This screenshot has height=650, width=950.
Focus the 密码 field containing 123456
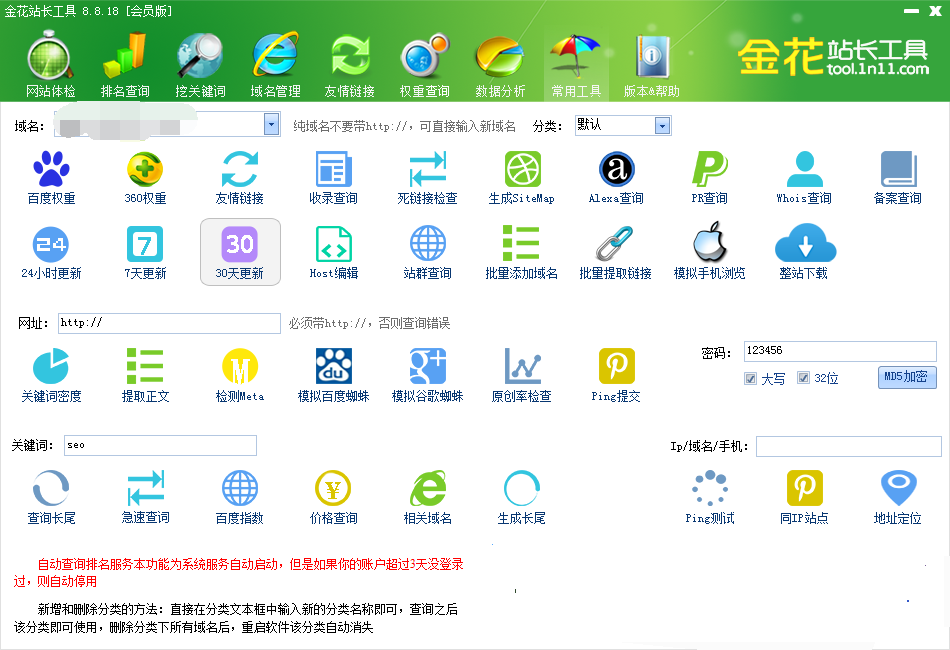pos(840,351)
